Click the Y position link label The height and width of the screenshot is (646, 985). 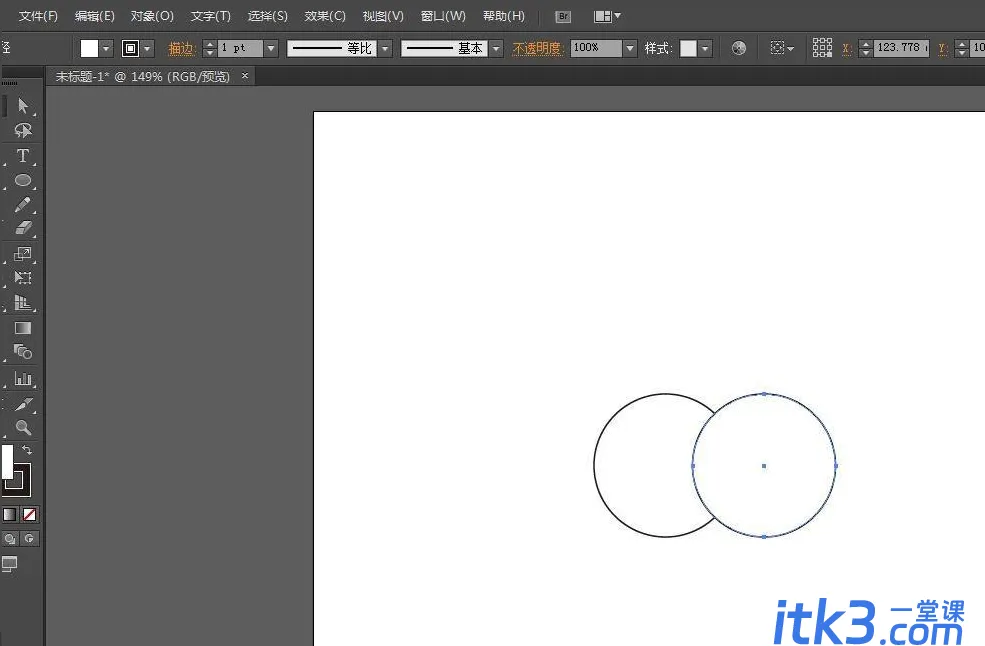tap(943, 48)
